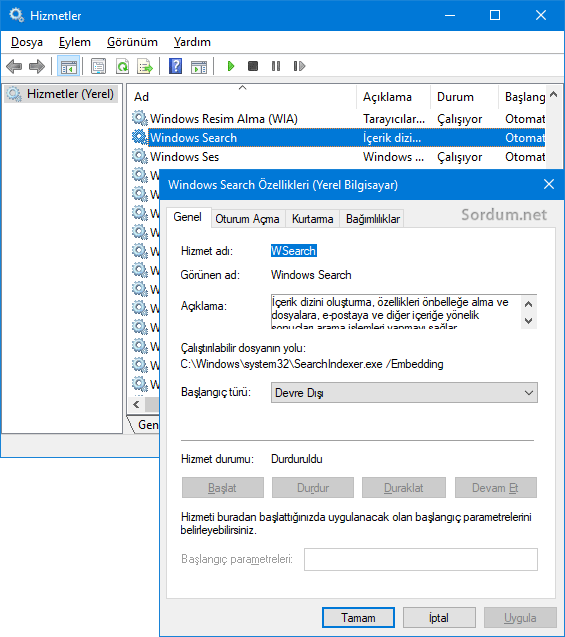Open the Help question-mark toolbar icon
565x637 pixels.
coord(175,66)
